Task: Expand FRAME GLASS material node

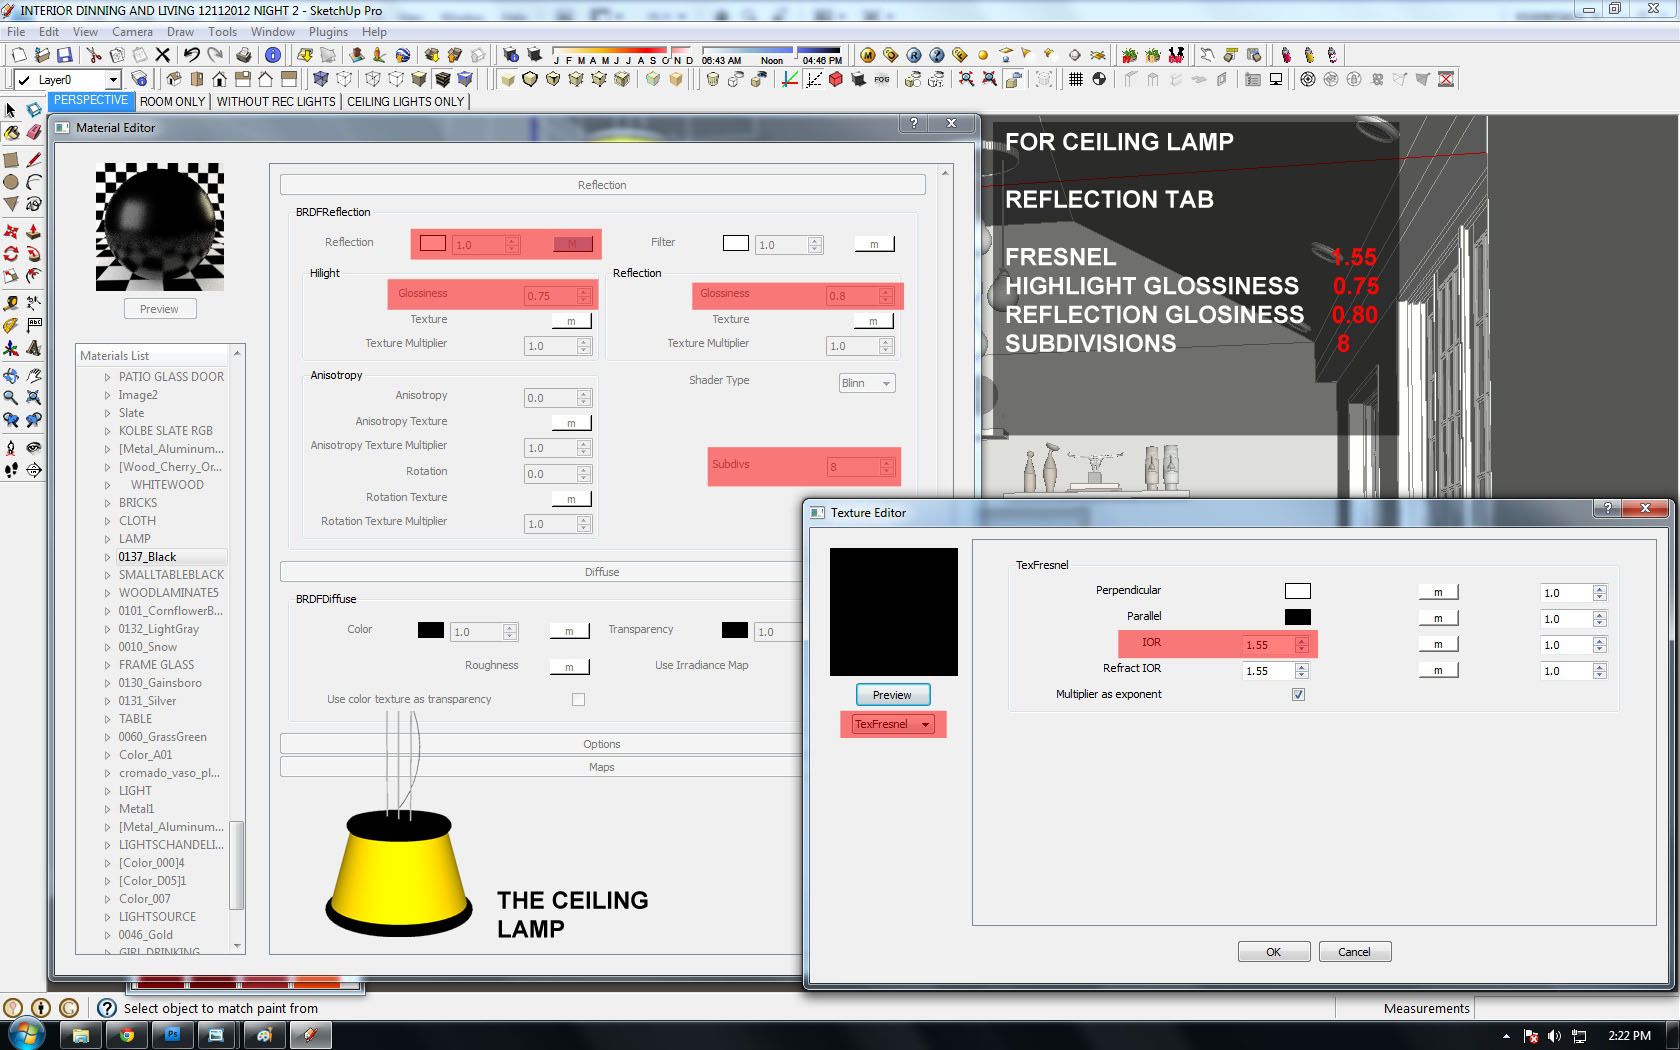Action: [107, 665]
